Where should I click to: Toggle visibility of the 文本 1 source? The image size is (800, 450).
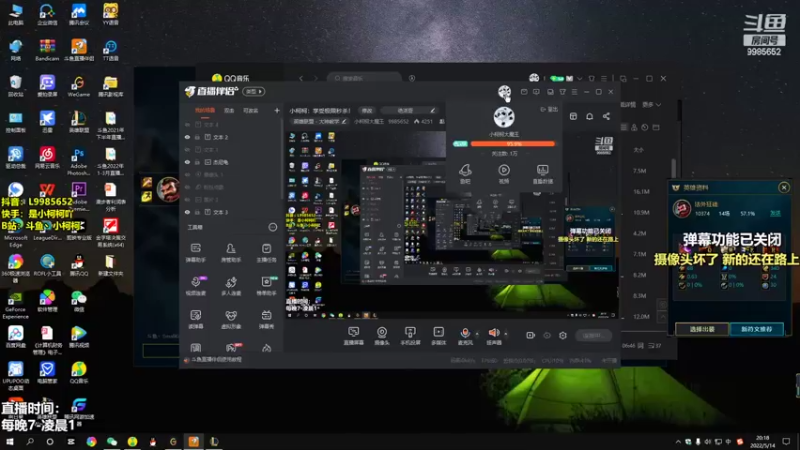coord(187,149)
